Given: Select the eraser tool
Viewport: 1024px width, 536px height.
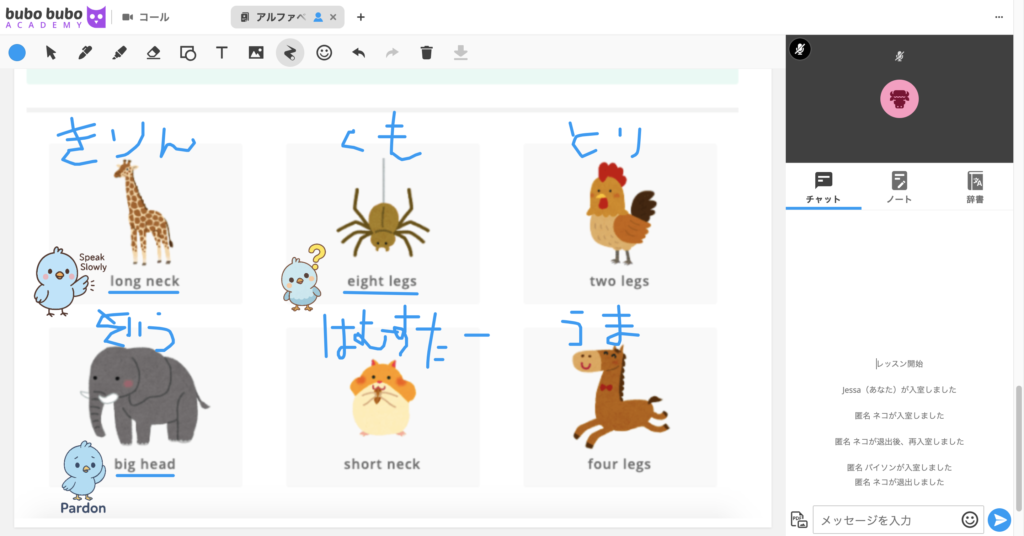Looking at the screenshot, I should (x=153, y=53).
